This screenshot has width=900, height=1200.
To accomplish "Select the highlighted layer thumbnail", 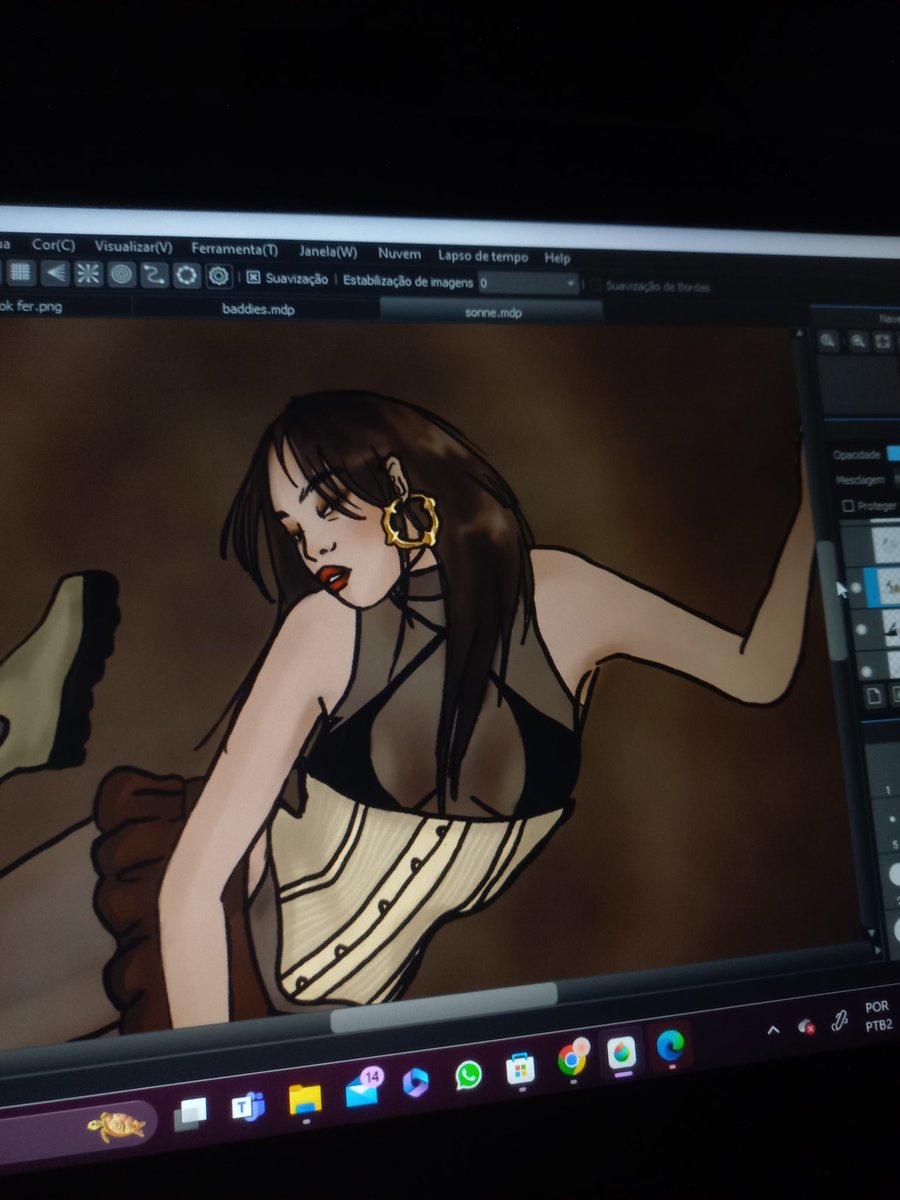I will (x=888, y=588).
